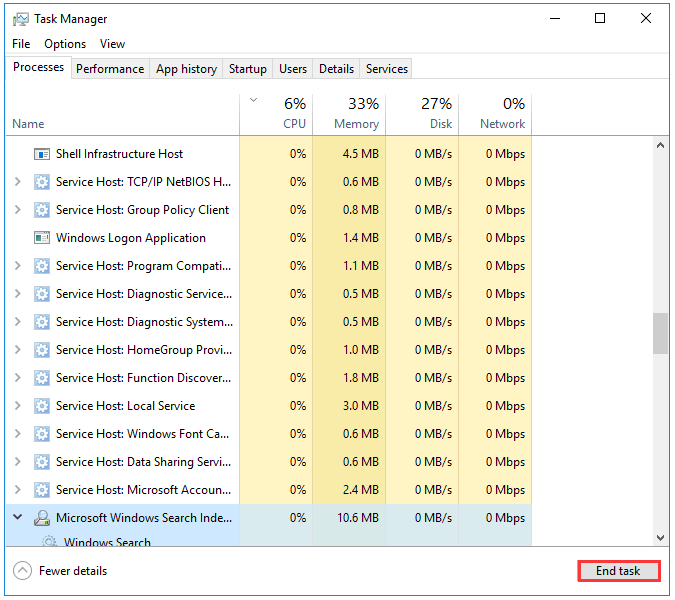Select the Processes tab
675x600 pixels.
click(38, 67)
